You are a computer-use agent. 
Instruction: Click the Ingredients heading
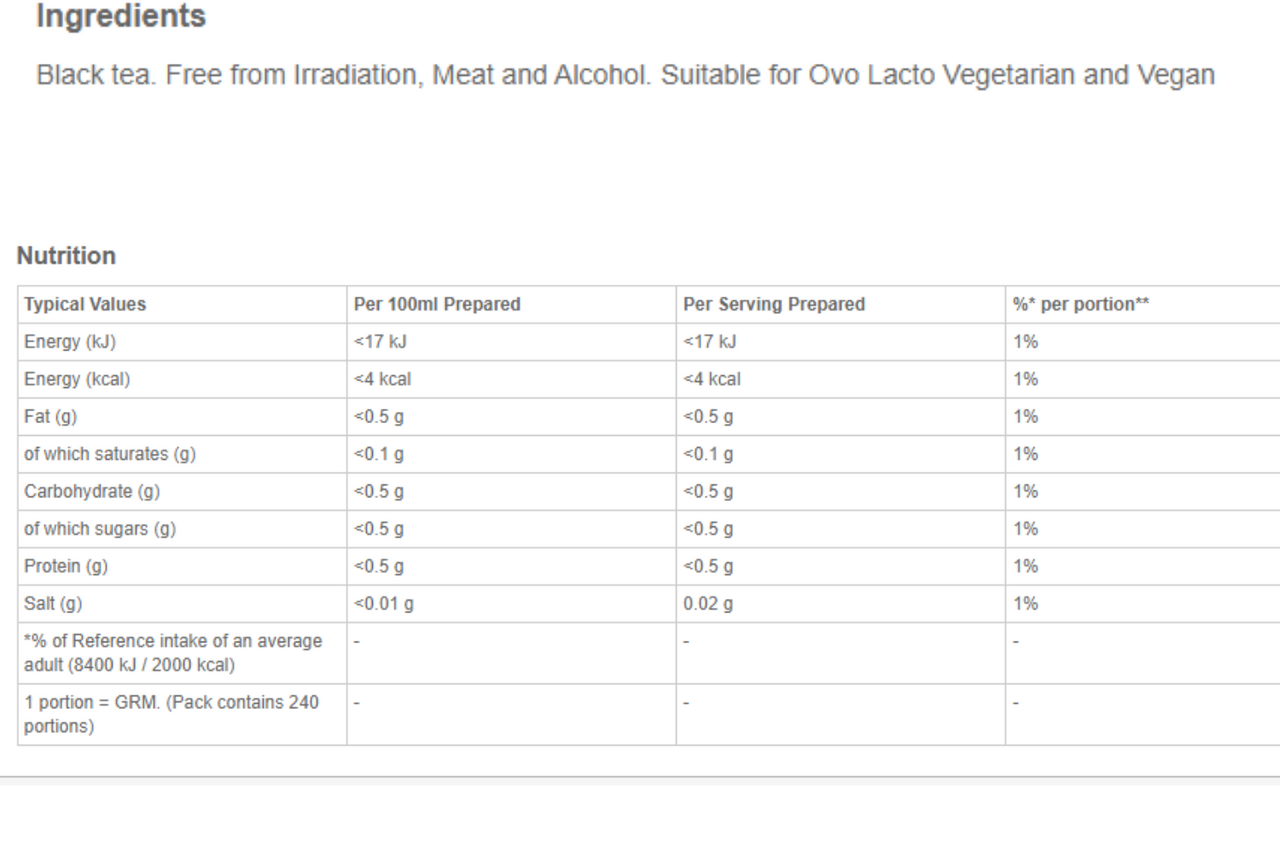pos(121,17)
